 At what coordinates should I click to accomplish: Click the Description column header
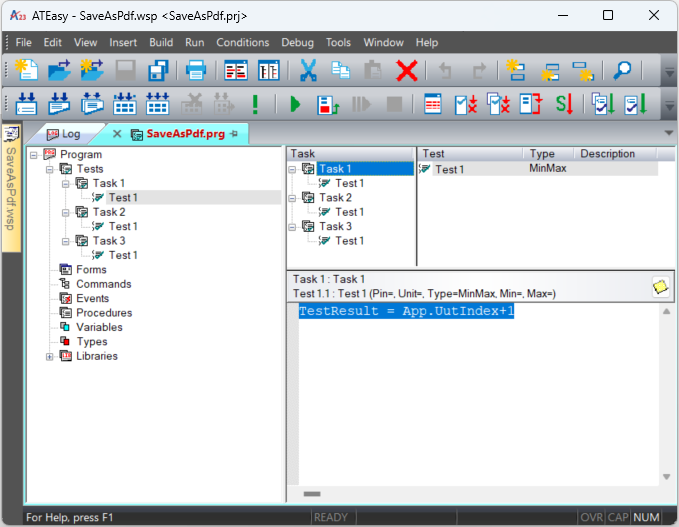(607, 154)
